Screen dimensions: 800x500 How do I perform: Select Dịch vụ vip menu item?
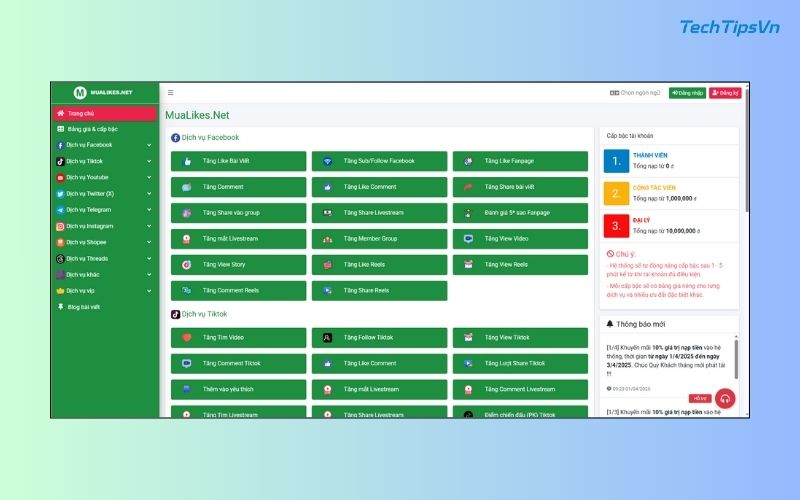[x=105, y=291]
